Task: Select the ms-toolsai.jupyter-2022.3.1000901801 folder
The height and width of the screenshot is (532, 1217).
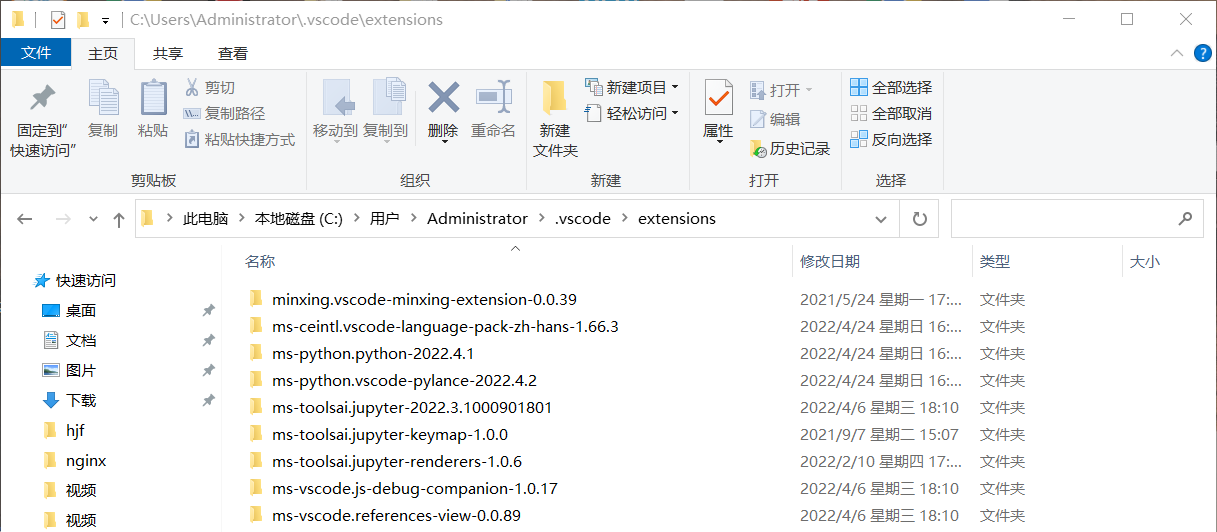Action: coord(412,407)
